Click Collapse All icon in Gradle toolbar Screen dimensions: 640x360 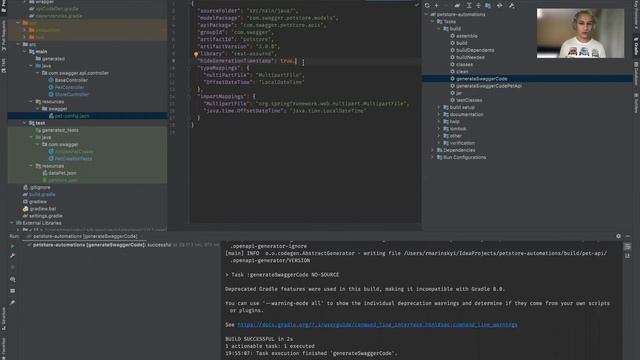coord(478,6)
